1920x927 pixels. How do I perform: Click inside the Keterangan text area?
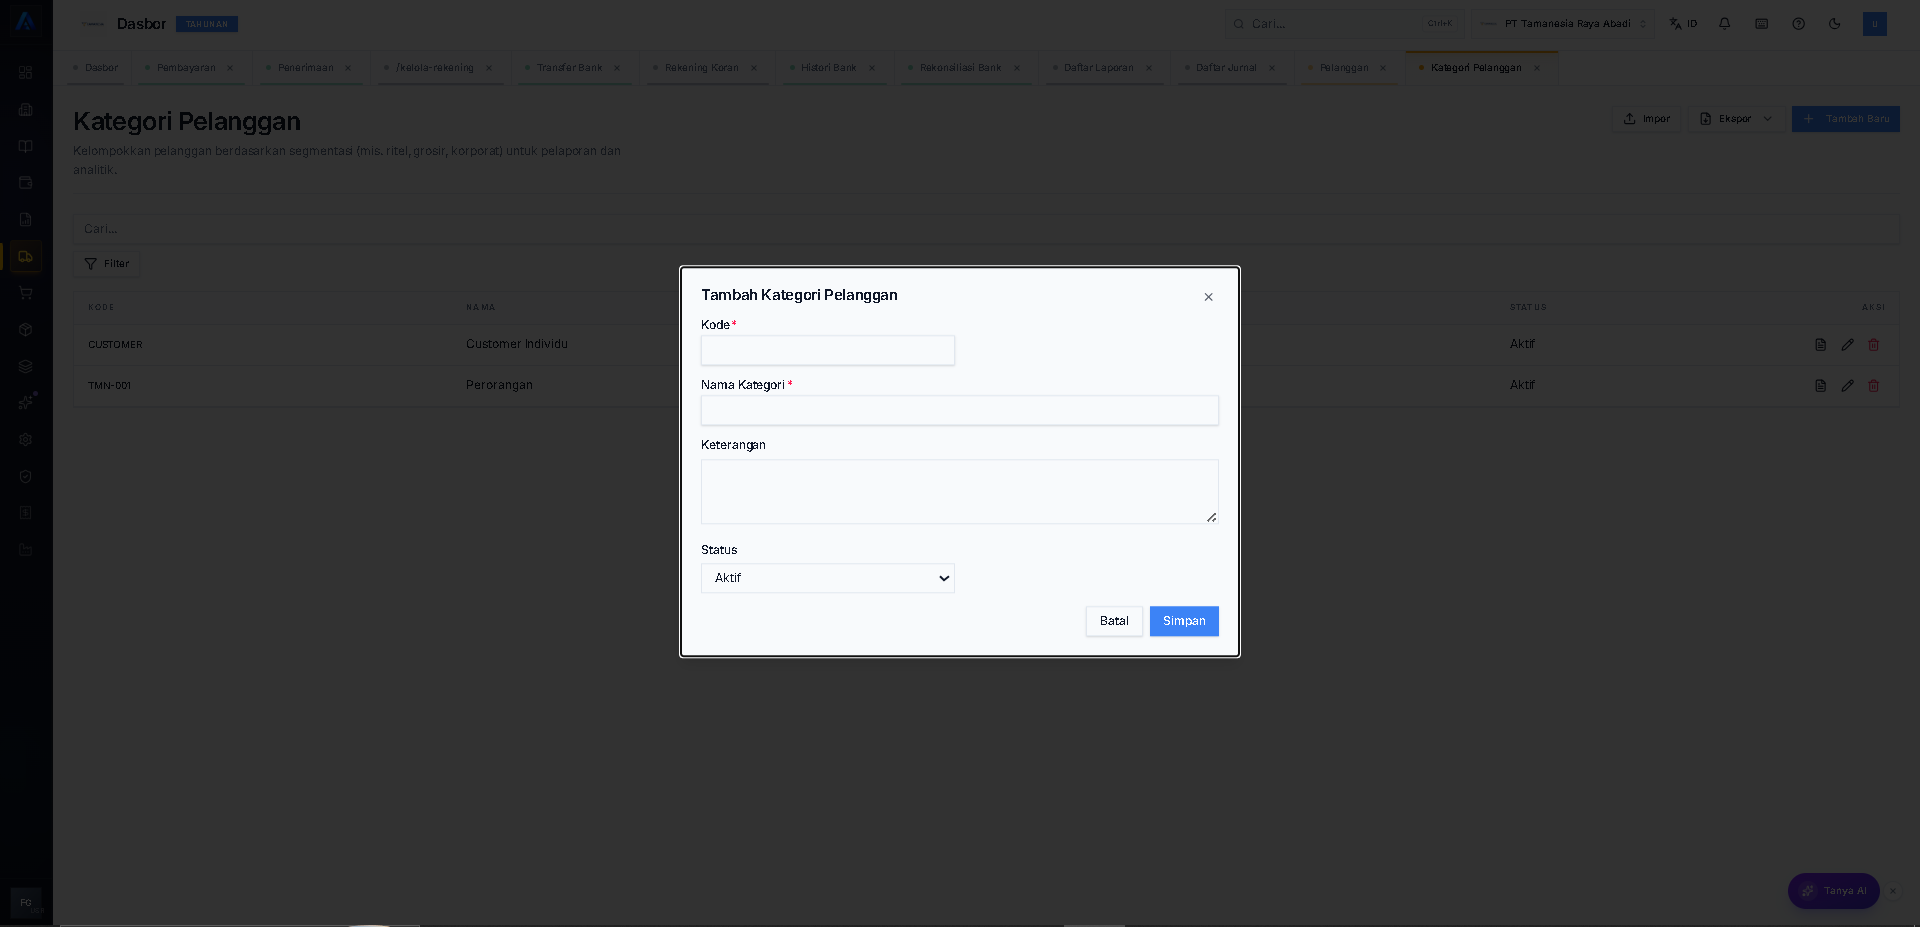point(960,491)
